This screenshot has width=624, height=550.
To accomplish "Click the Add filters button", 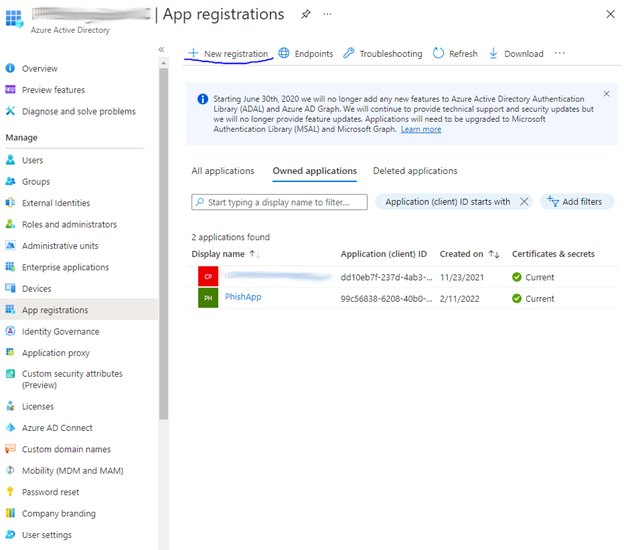I will pos(577,202).
